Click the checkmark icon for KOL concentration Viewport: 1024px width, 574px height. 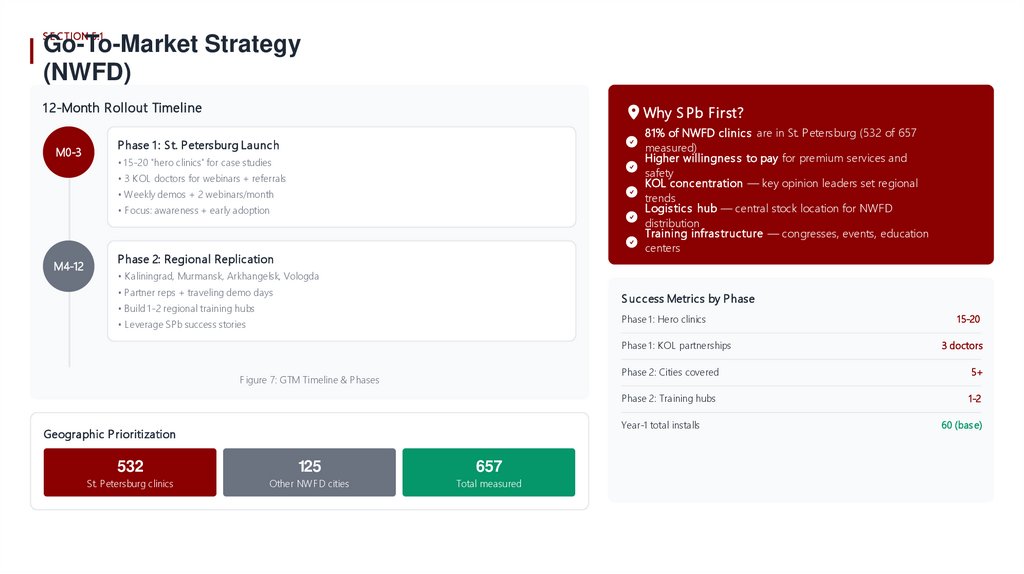click(x=631, y=192)
